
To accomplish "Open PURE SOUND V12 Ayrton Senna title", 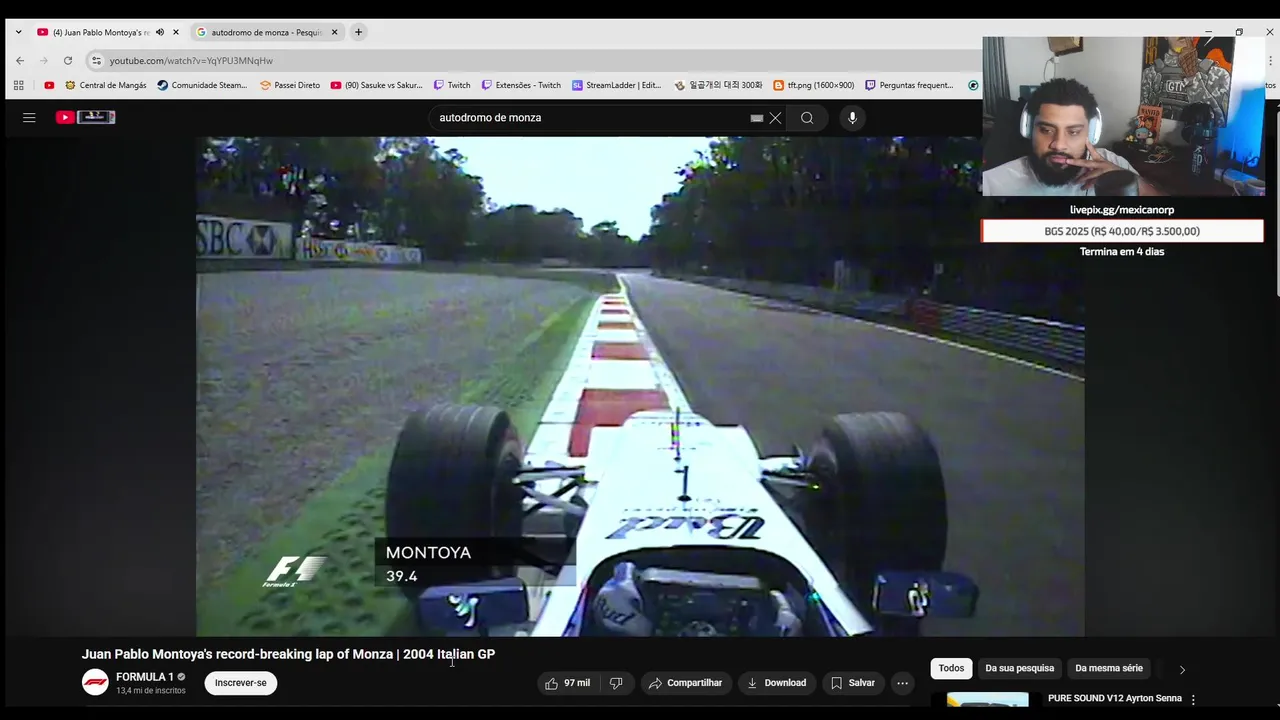I will pos(1114,698).
